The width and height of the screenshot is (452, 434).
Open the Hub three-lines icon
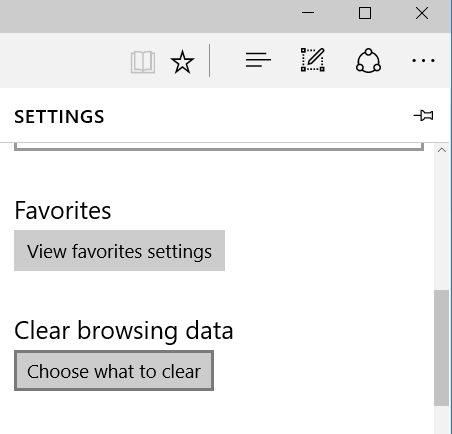(x=258, y=60)
